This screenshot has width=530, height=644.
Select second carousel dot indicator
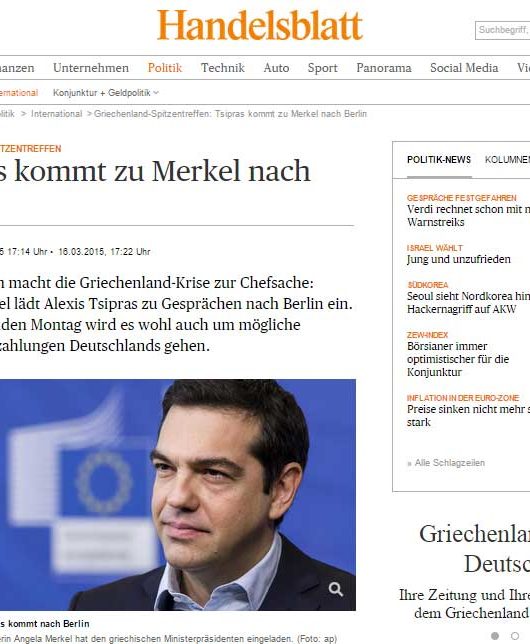[515, 636]
